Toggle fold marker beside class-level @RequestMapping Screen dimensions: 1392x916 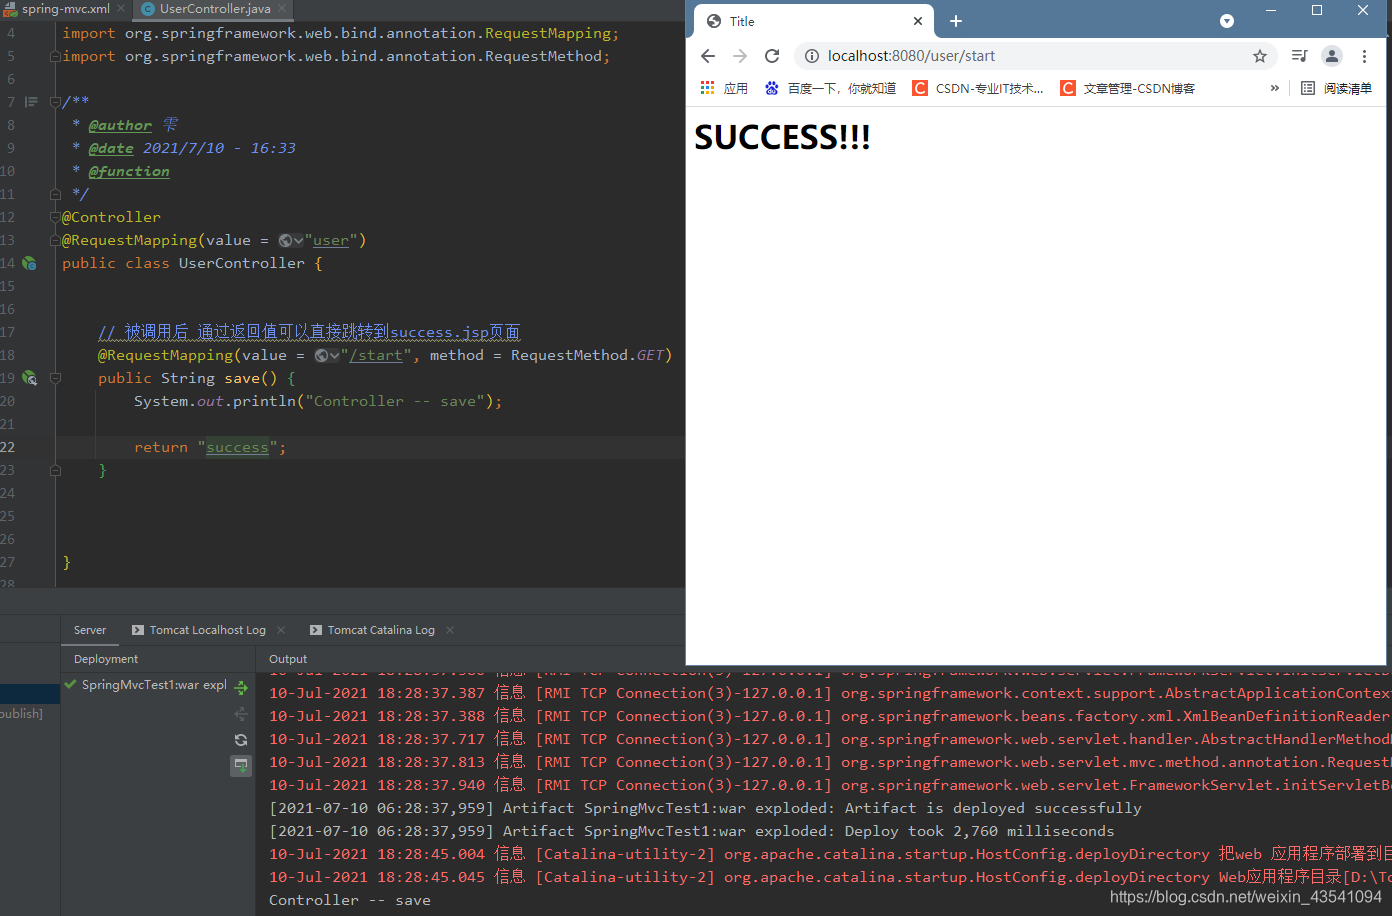click(x=55, y=240)
